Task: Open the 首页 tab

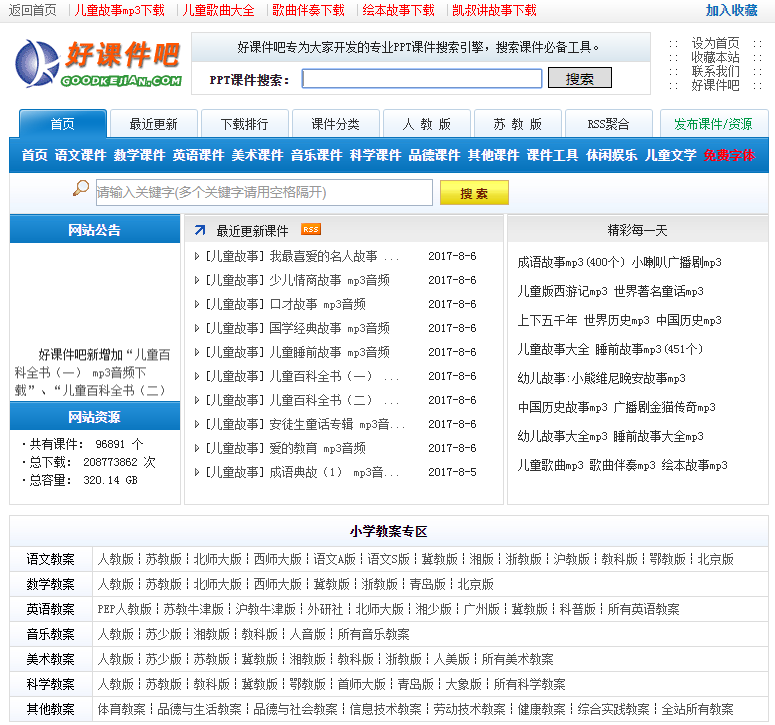Action: [63, 124]
